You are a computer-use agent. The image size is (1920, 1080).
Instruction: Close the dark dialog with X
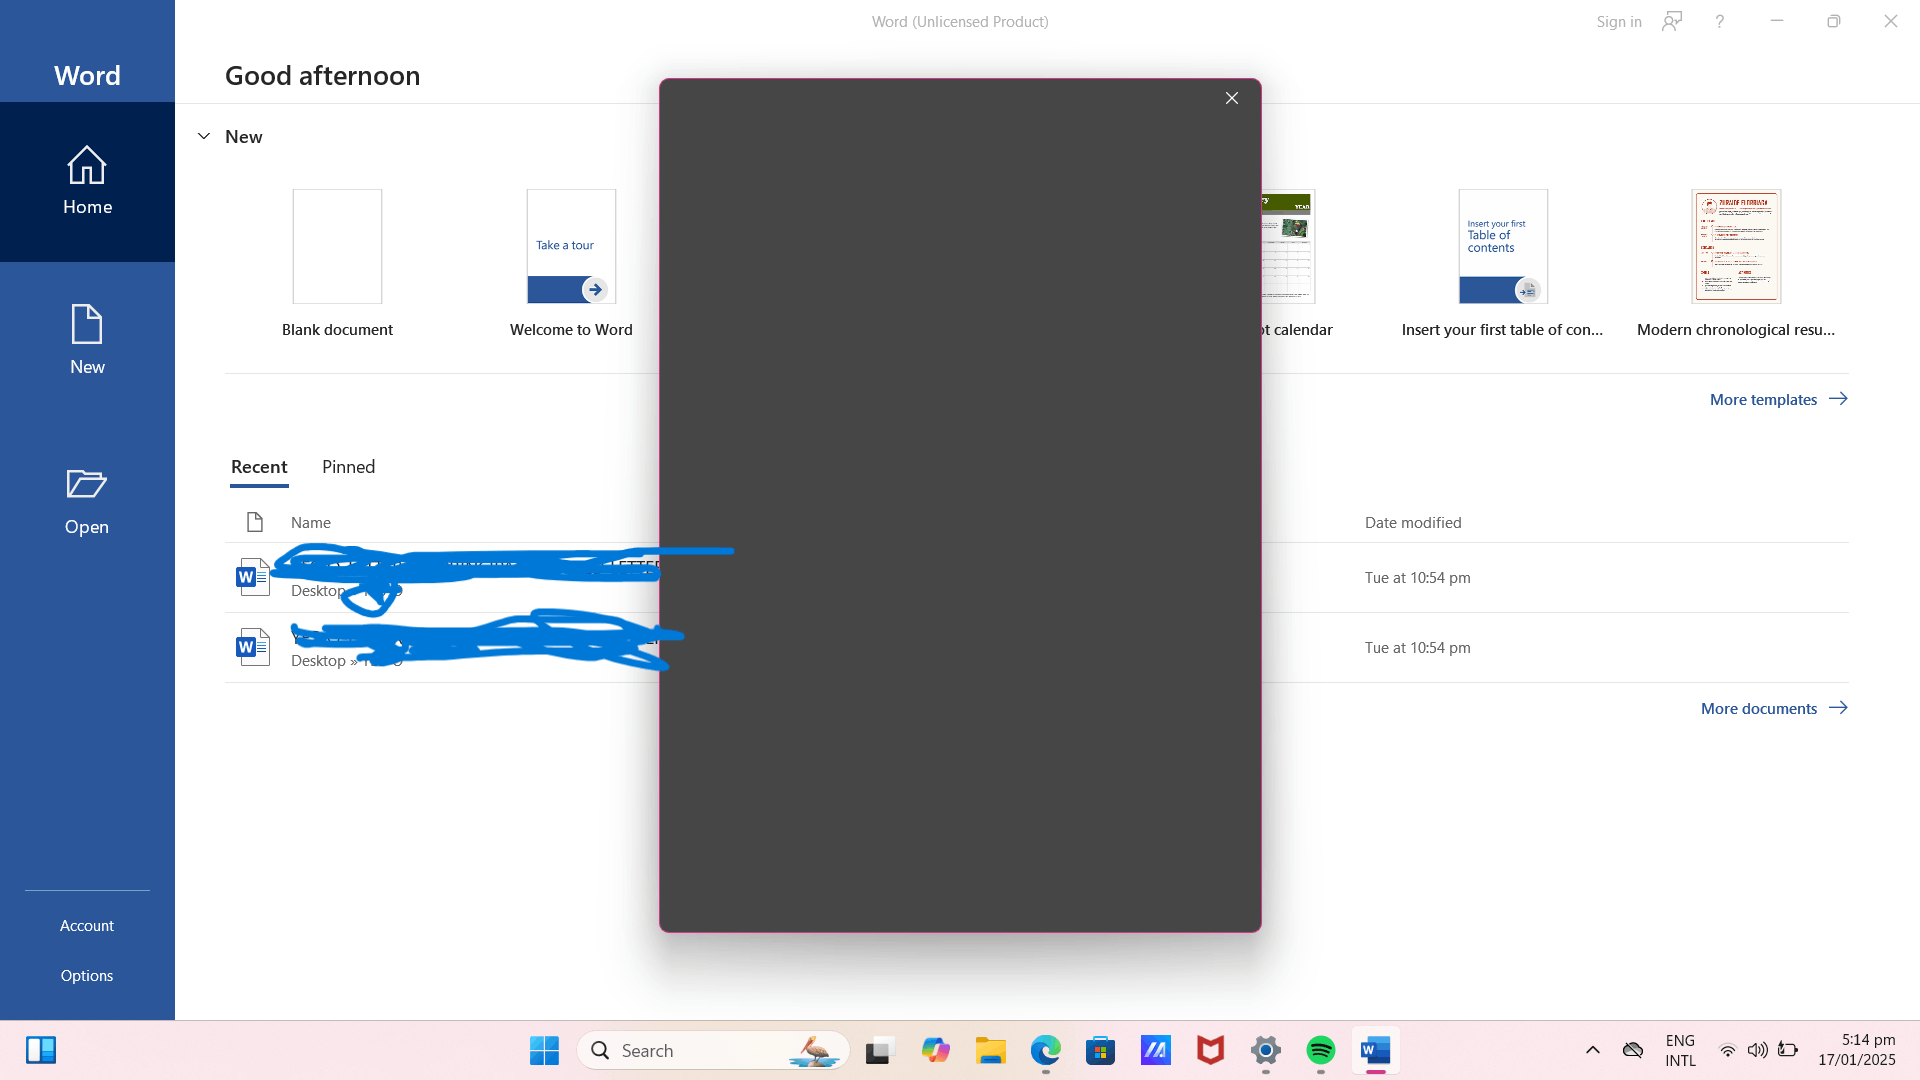coord(1232,98)
